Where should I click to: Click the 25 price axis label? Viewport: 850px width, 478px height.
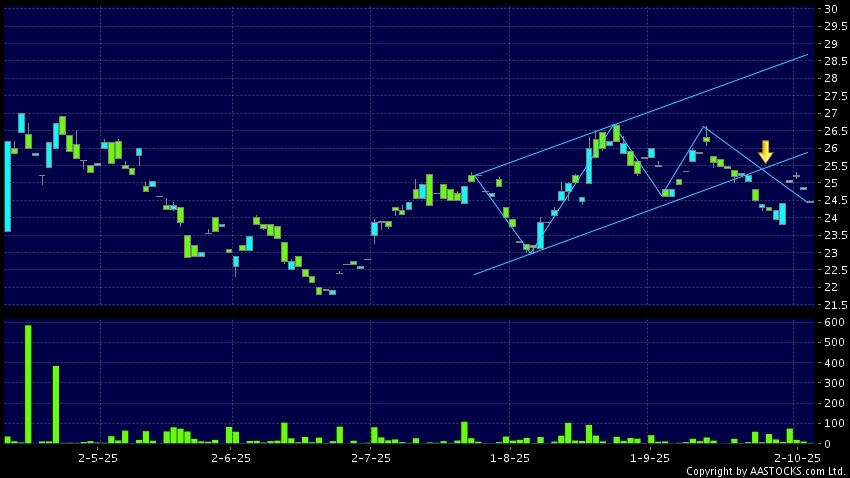pyautogui.click(x=830, y=183)
